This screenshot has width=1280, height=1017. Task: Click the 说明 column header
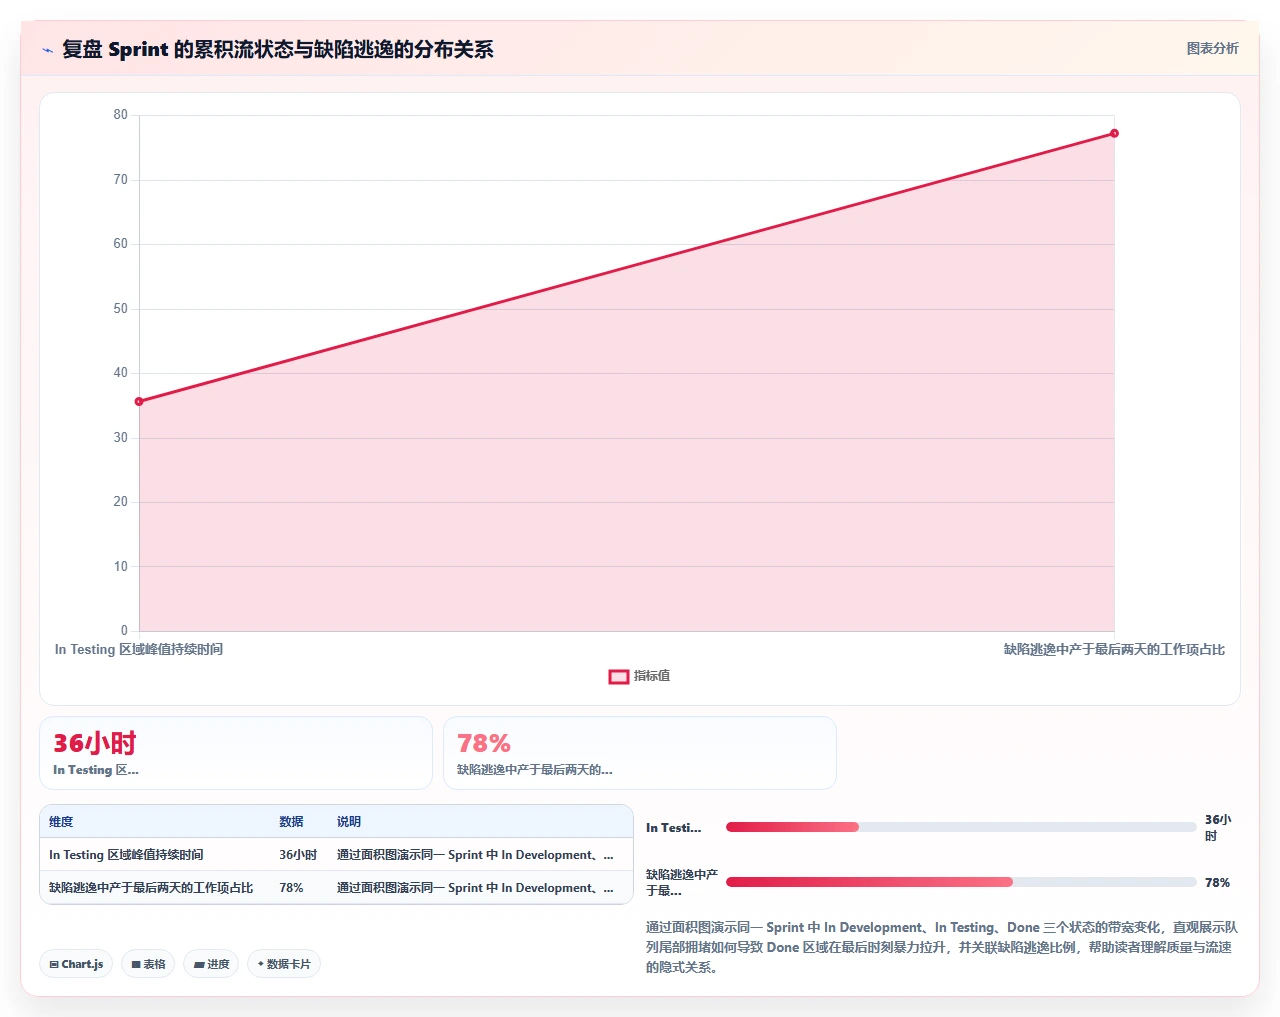[x=349, y=822]
